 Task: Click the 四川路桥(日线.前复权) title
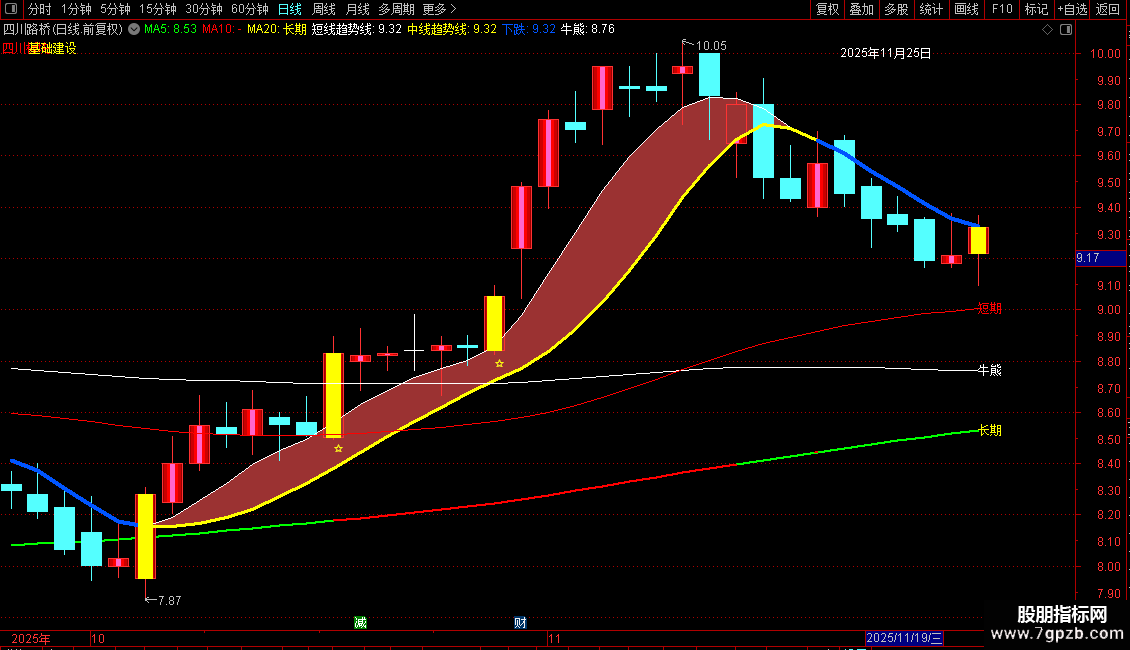(x=63, y=30)
